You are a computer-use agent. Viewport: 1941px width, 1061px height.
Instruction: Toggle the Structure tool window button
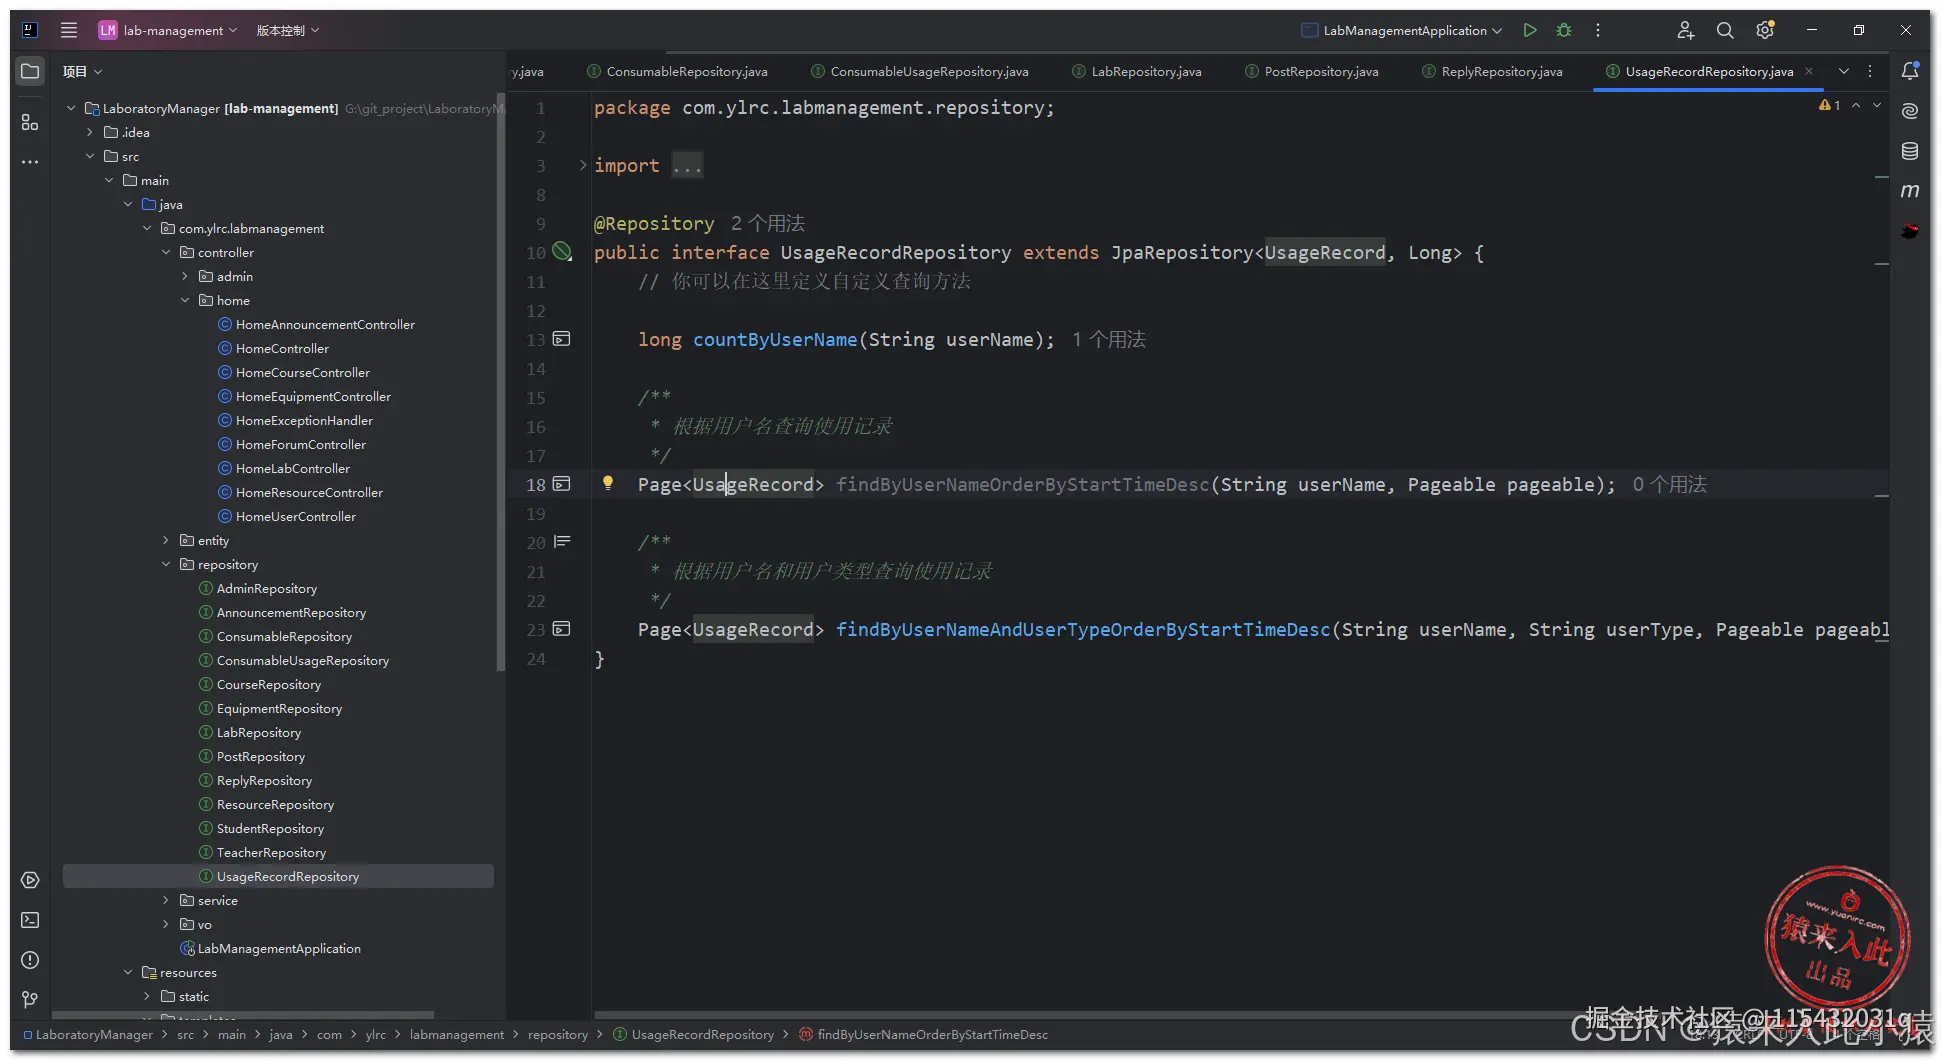[30, 122]
